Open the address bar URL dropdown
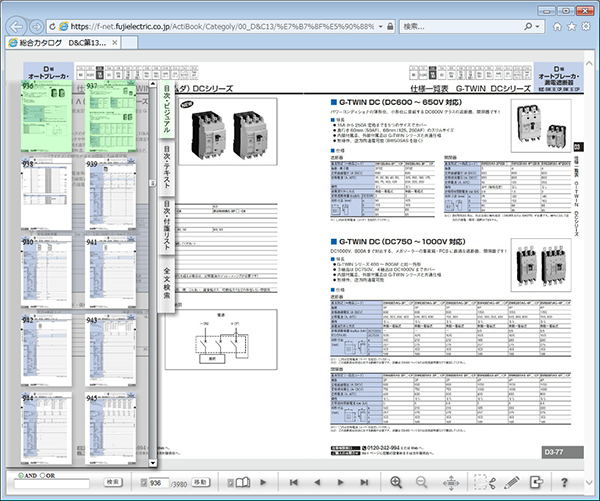 point(380,26)
